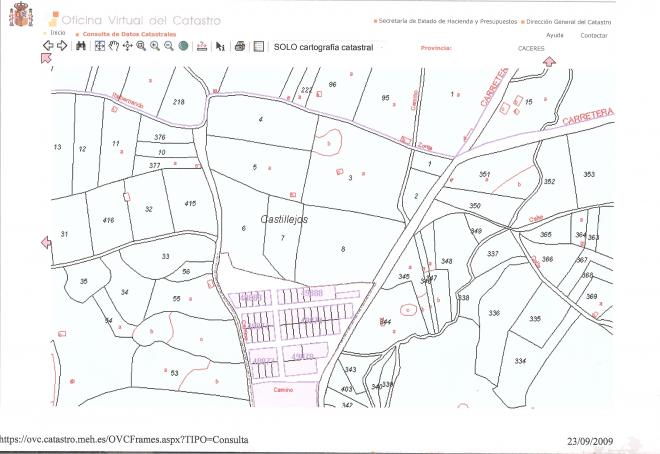Select Consulta de Datos Catastrales tab
The image size is (660, 454).
[x=121, y=34]
